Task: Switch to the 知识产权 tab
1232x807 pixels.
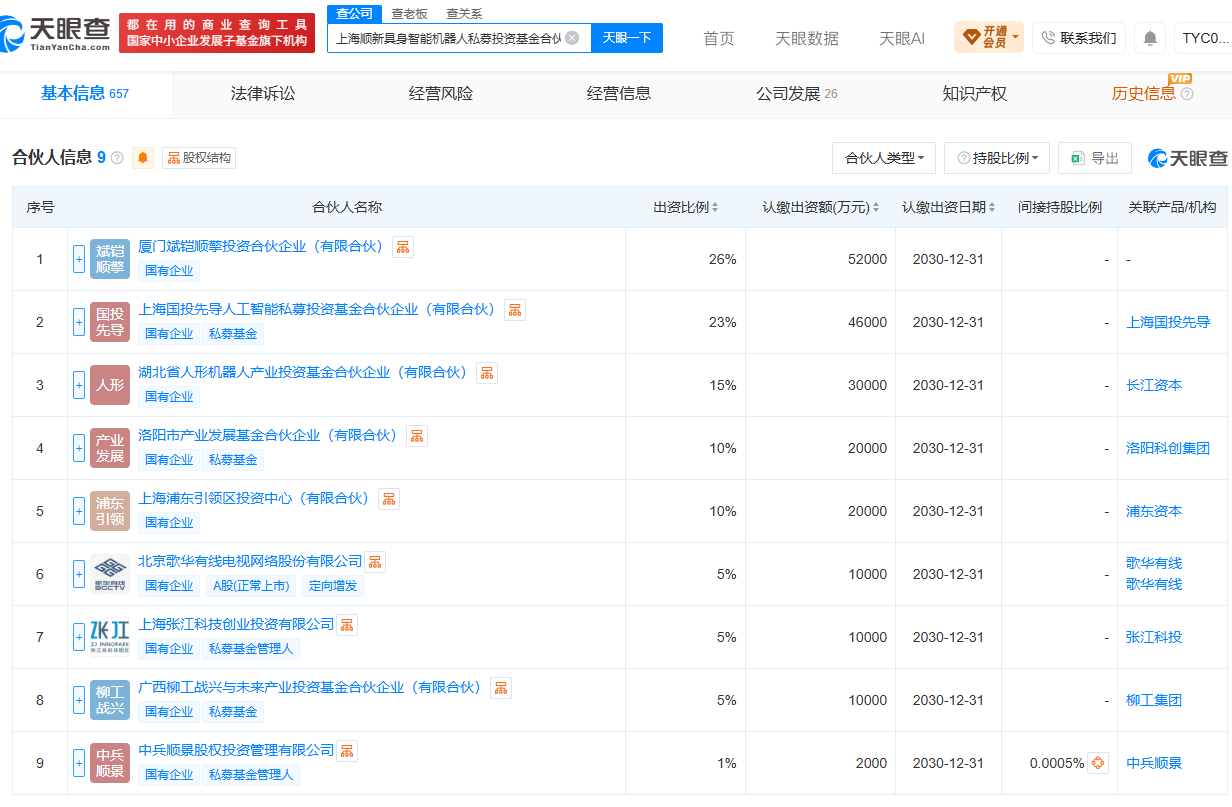Action: pos(974,94)
